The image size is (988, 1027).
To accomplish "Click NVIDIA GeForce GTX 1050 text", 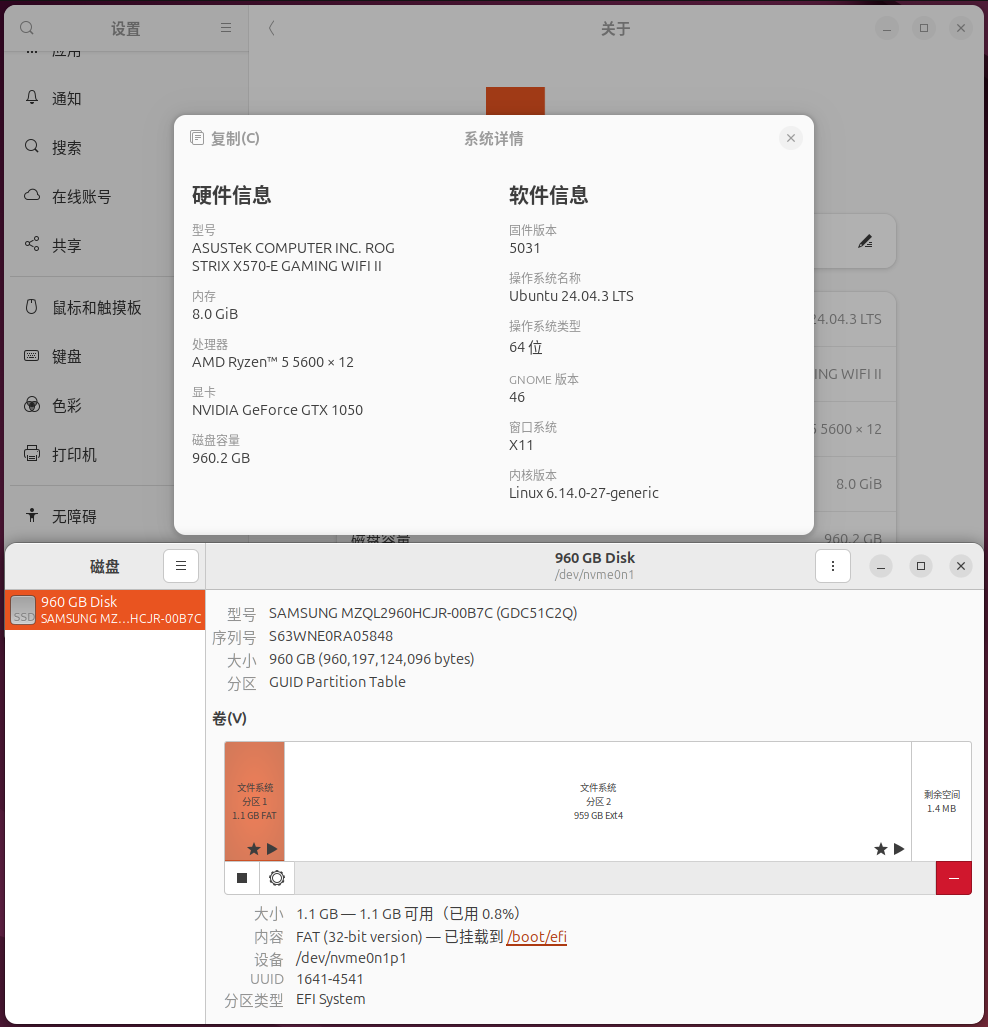I will 277,410.
